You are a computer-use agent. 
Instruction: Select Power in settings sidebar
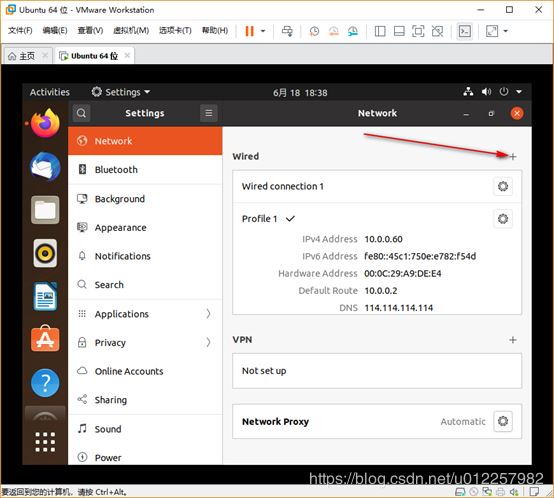[145, 458]
